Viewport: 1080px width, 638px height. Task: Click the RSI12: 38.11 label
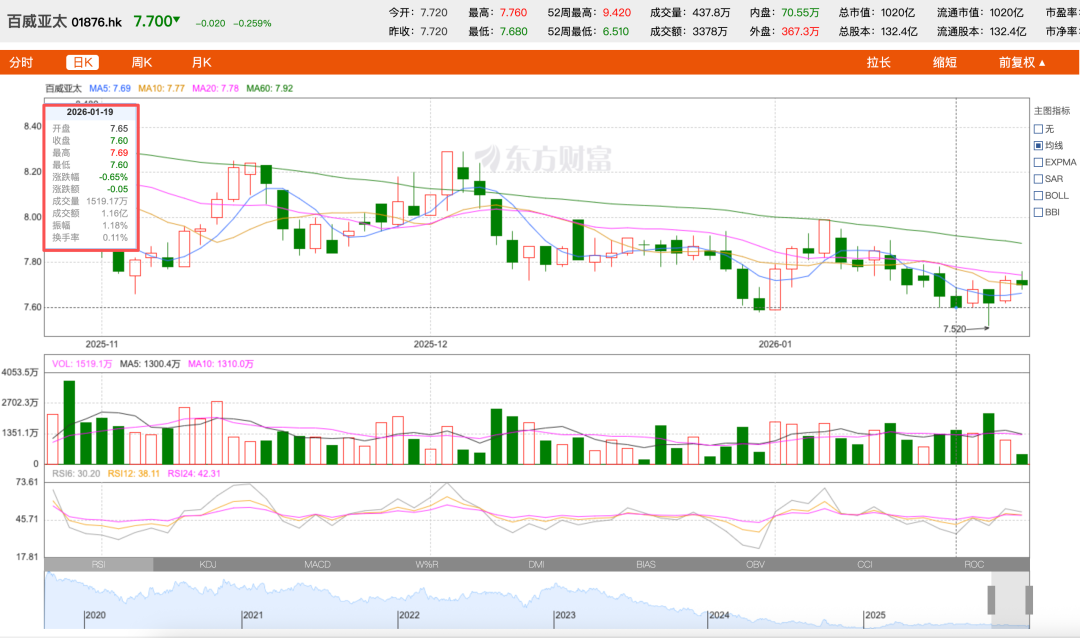tap(134, 473)
